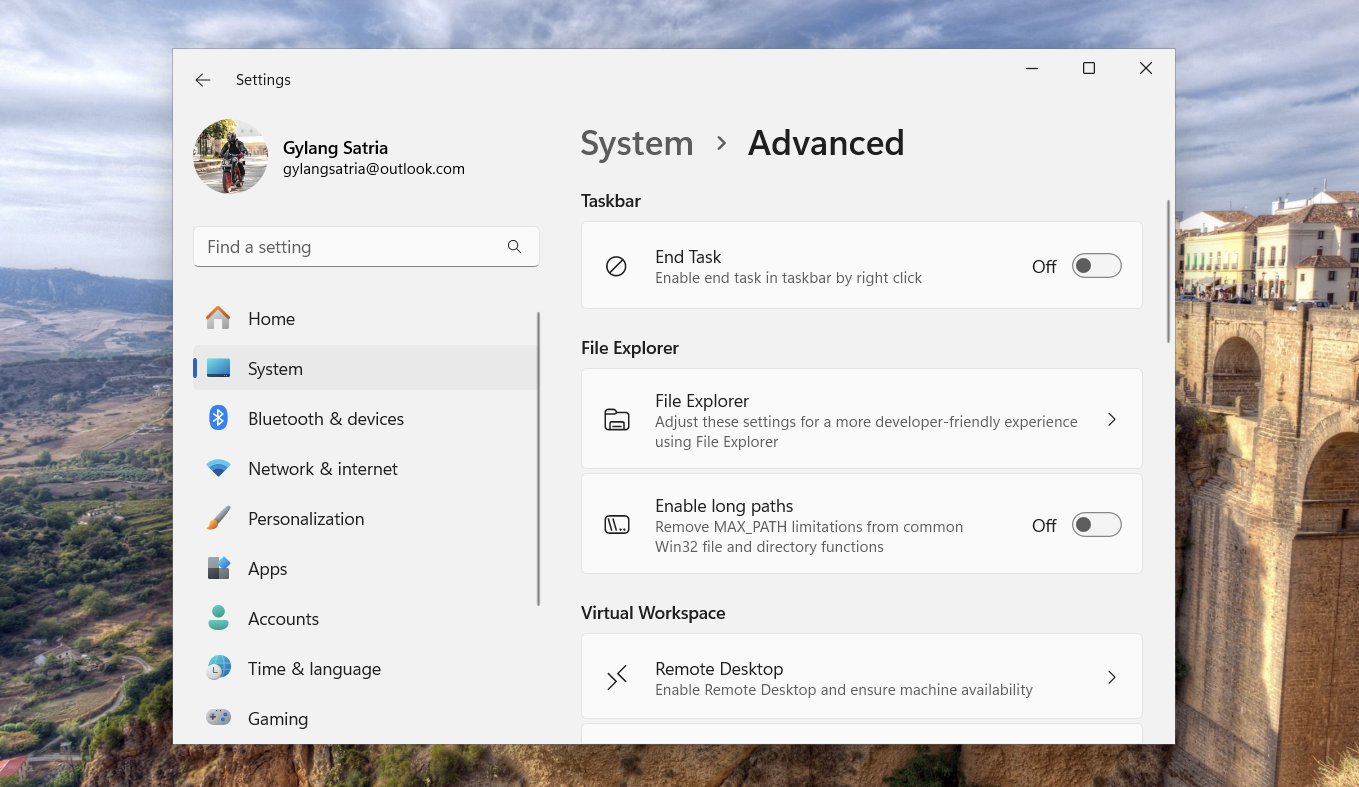Expand the Remote Desktop chevron
Viewport: 1359px width, 787px height.
(x=1111, y=677)
